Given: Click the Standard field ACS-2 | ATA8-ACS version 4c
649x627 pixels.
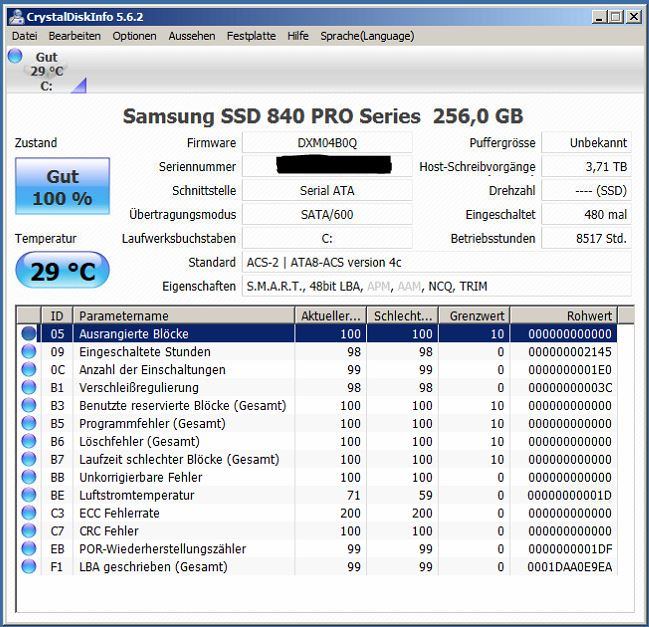Looking at the screenshot, I should [x=437, y=263].
